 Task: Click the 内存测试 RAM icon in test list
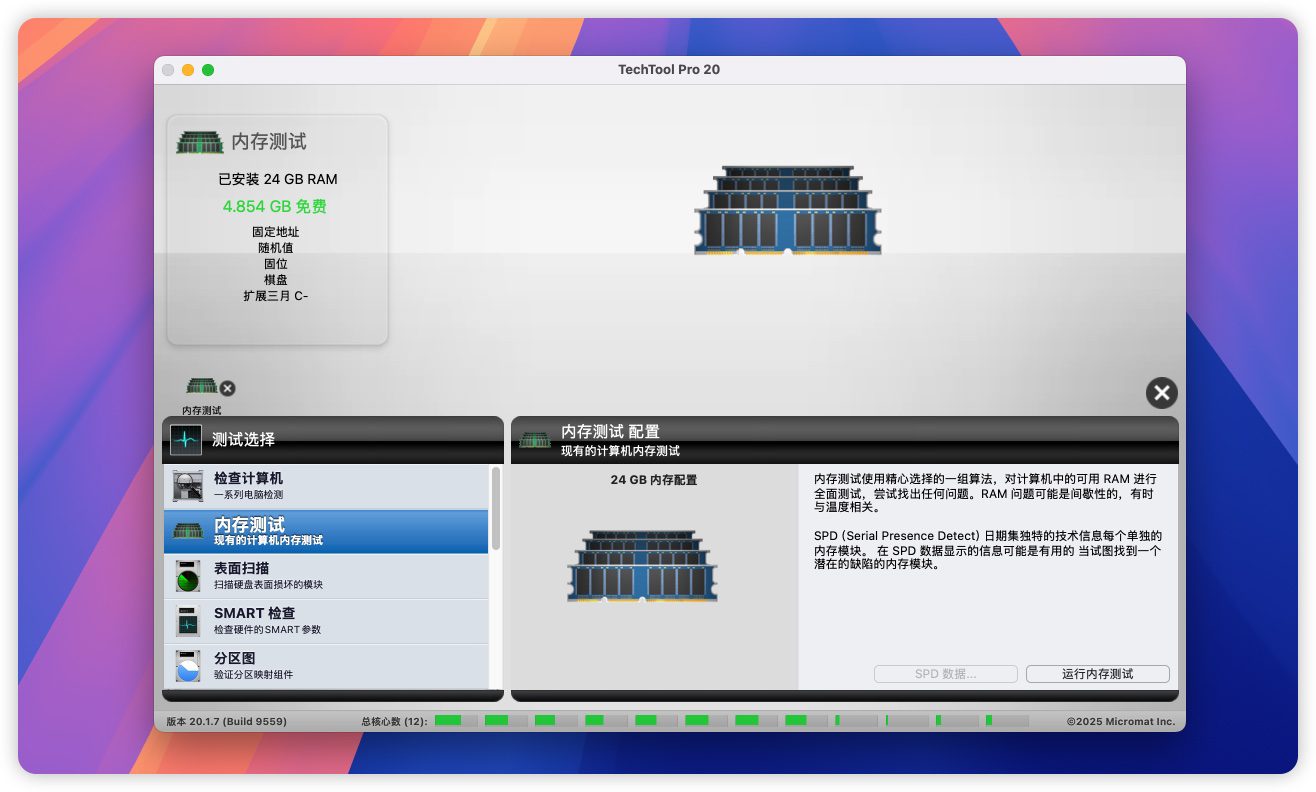point(188,531)
